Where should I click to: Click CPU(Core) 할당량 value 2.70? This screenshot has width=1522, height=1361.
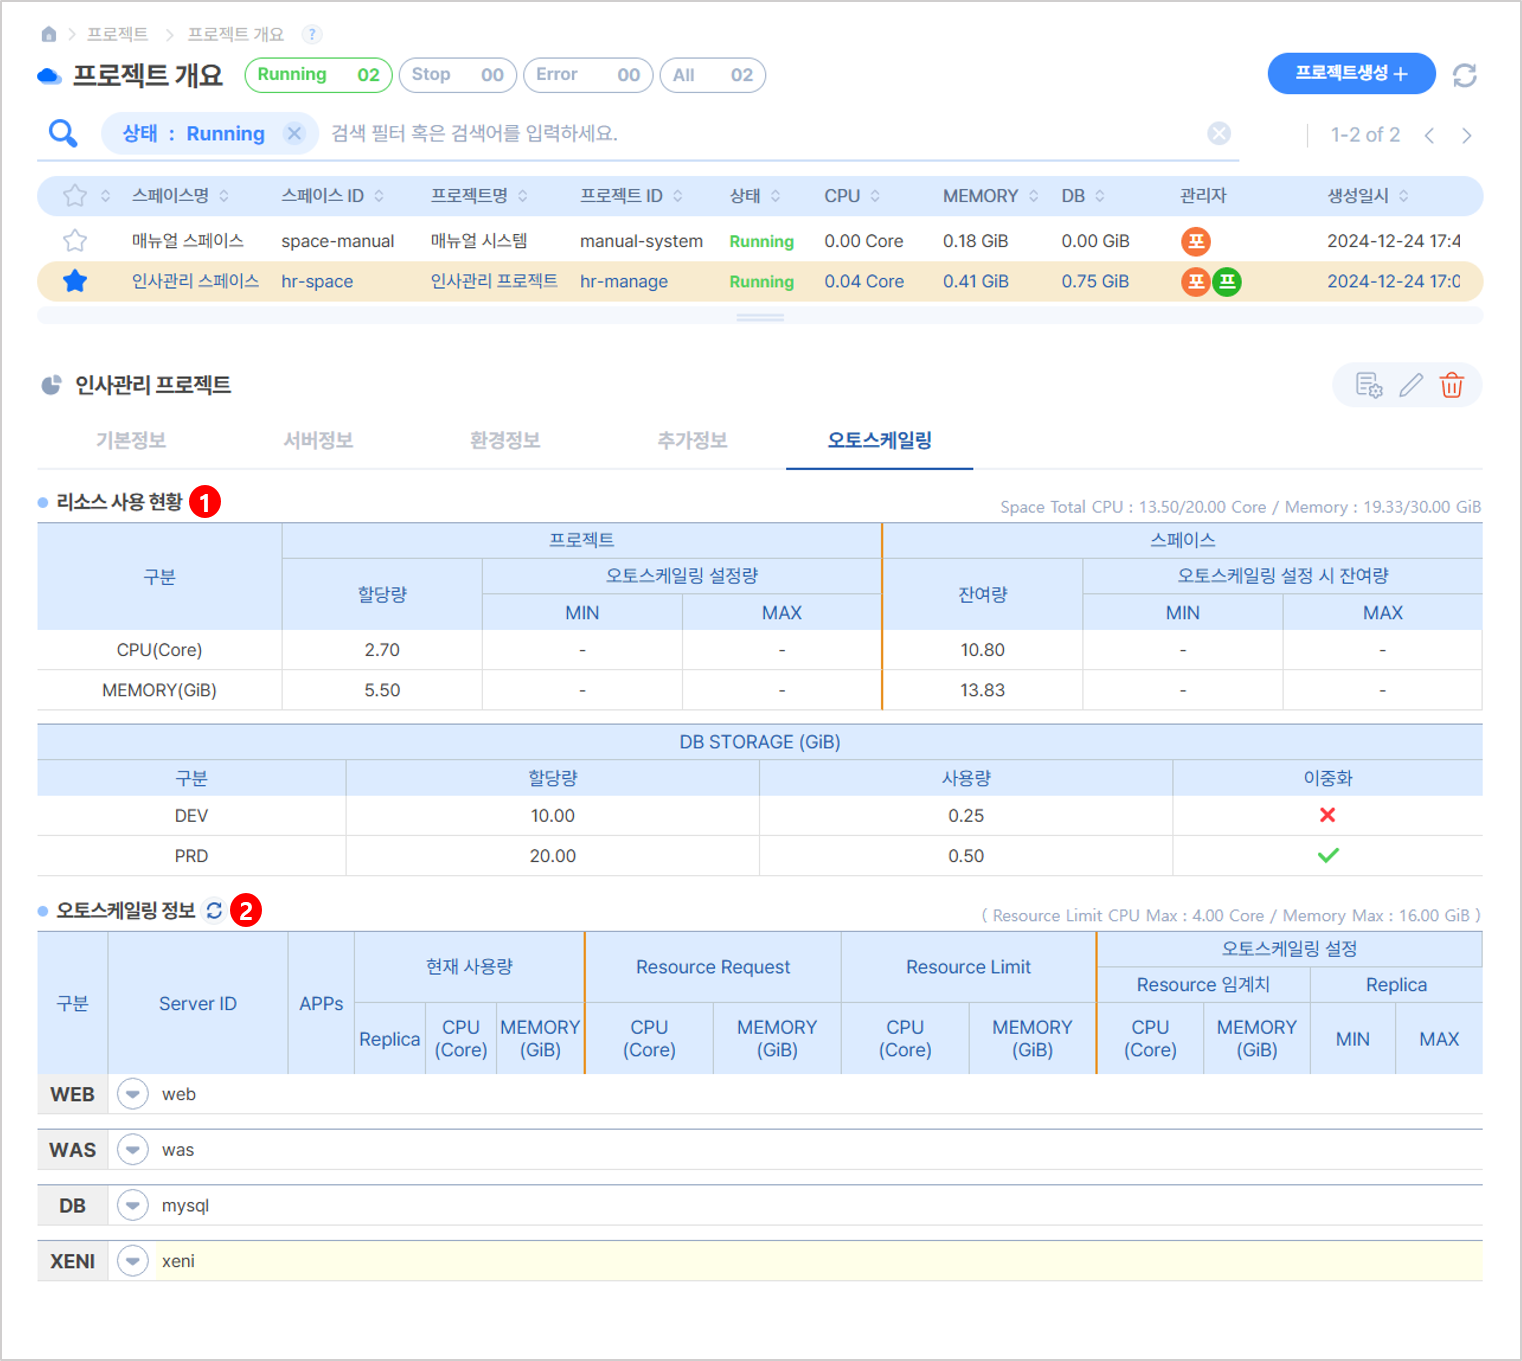[382, 650]
